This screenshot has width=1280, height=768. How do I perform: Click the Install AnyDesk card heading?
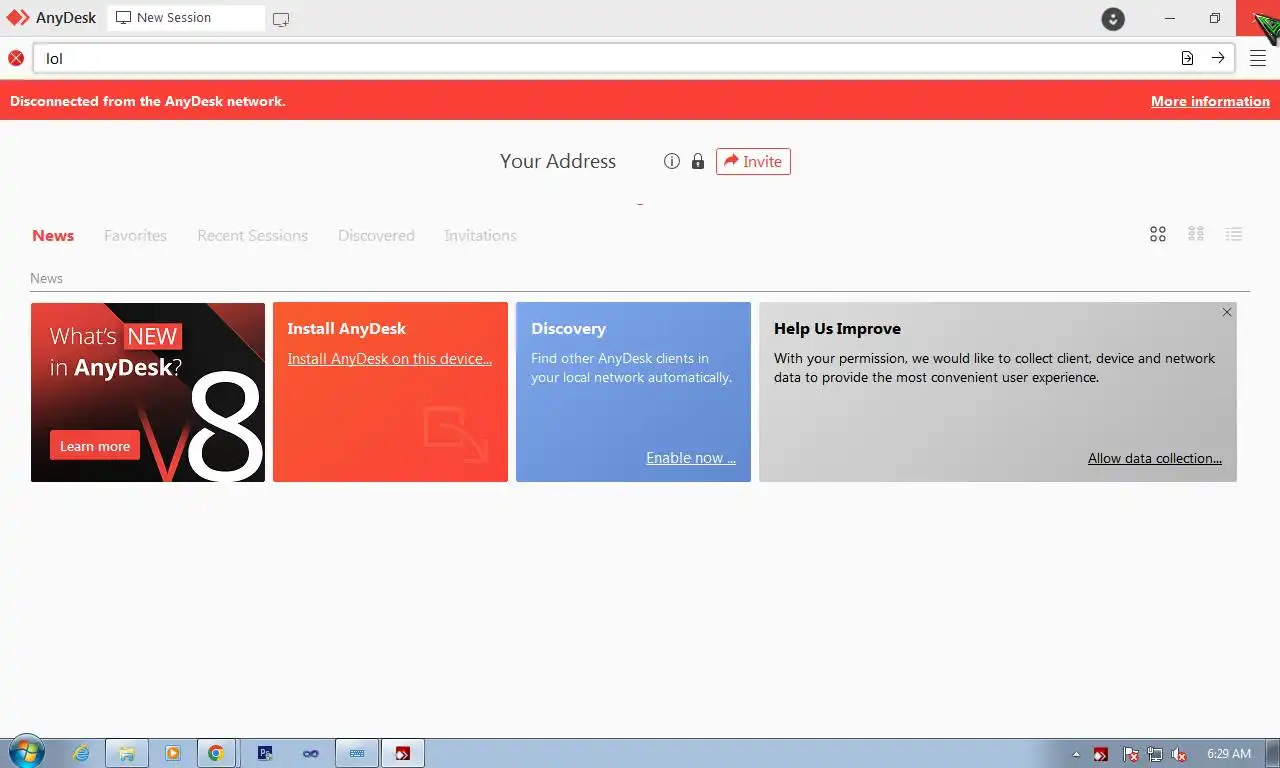click(346, 328)
